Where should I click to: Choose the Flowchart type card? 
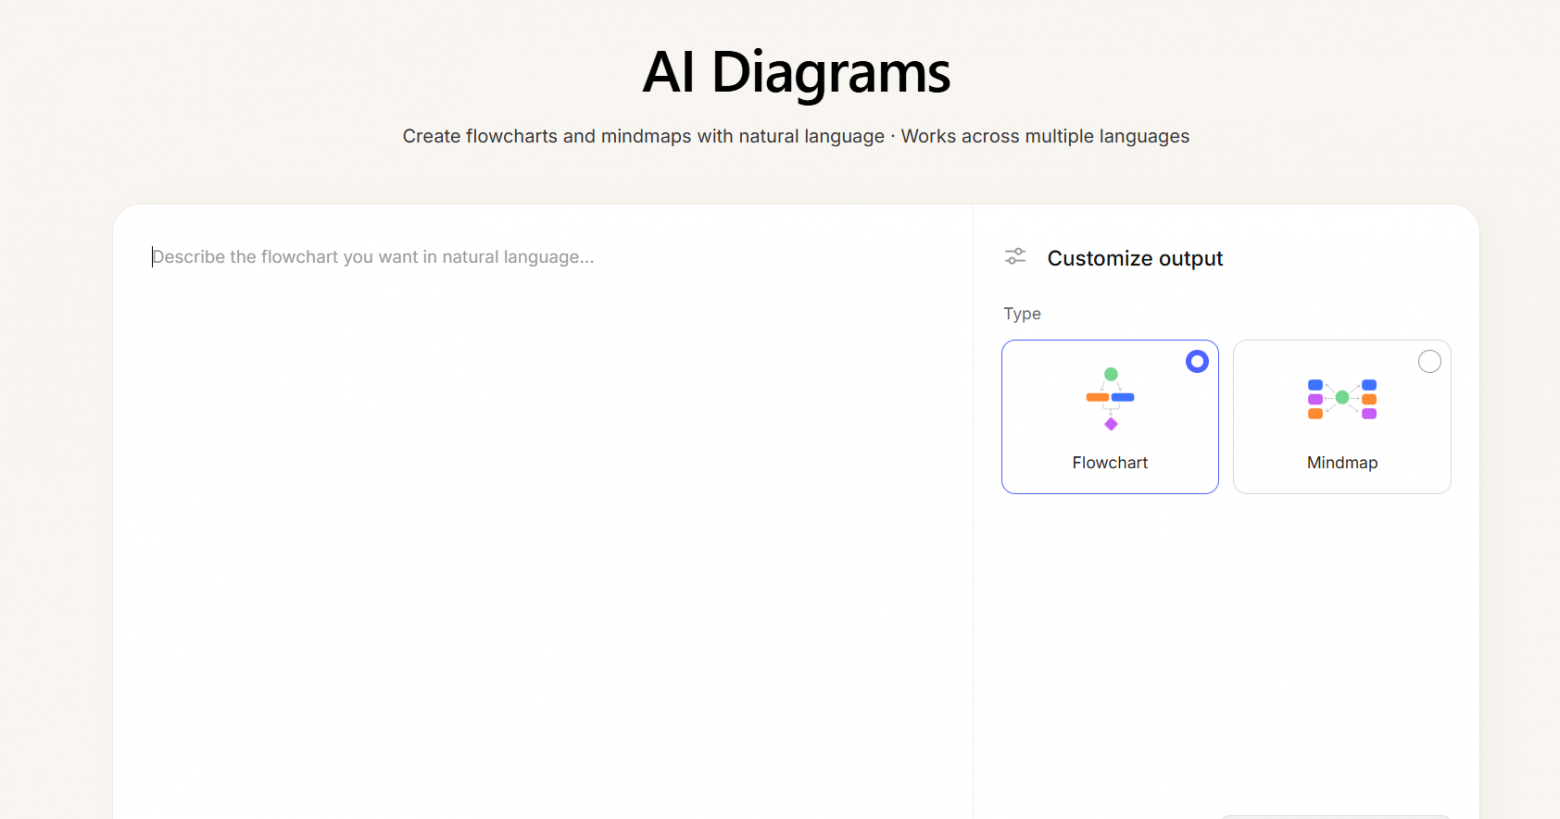[x=1110, y=417]
